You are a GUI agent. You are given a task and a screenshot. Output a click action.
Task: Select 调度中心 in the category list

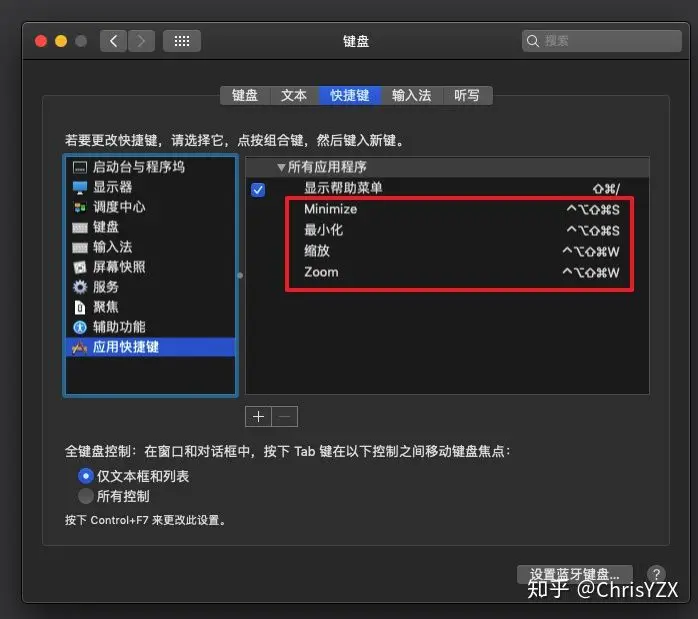click(x=150, y=207)
